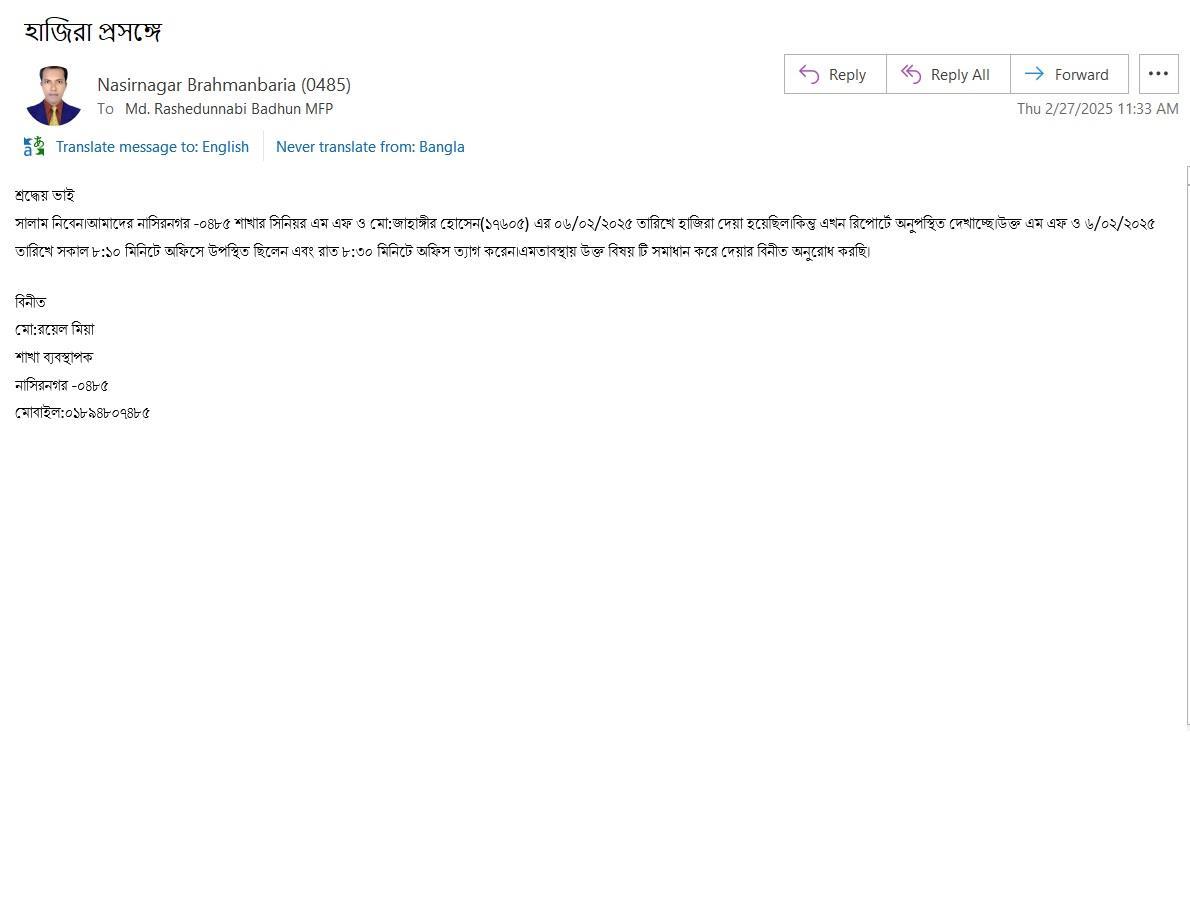Click the purple Reply arrow icon

click(809, 74)
